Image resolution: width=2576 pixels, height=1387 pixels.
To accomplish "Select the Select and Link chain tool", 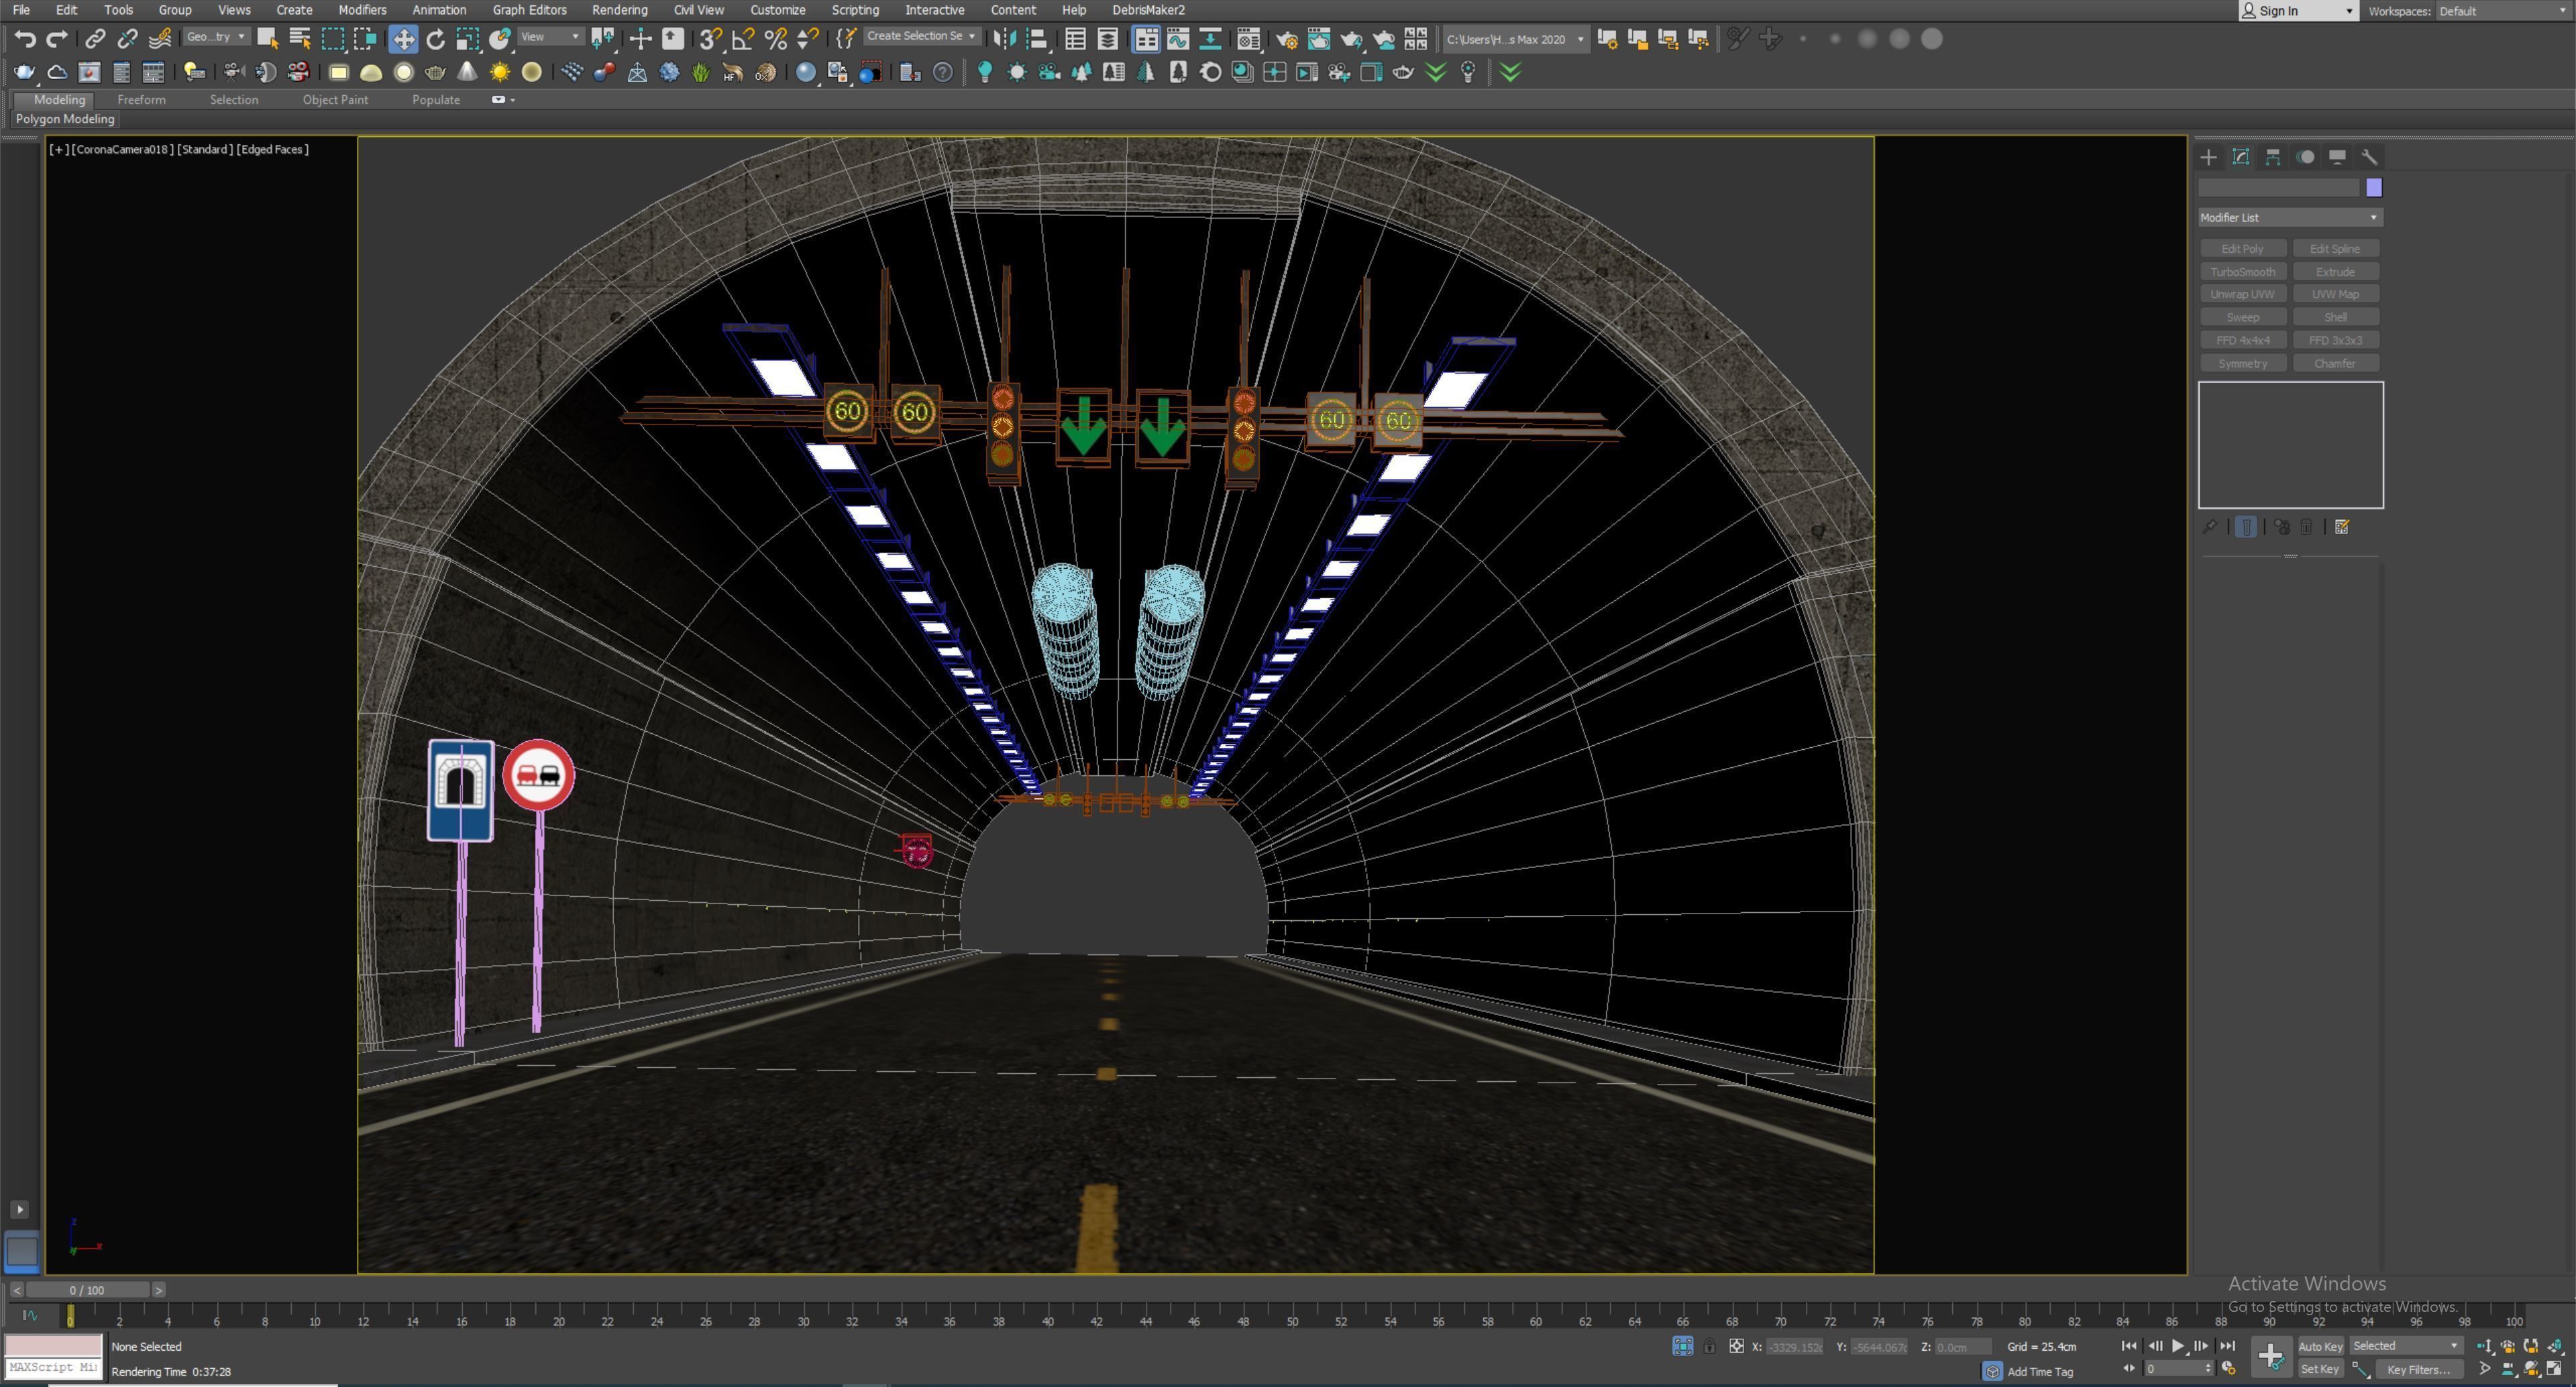I will [95, 39].
